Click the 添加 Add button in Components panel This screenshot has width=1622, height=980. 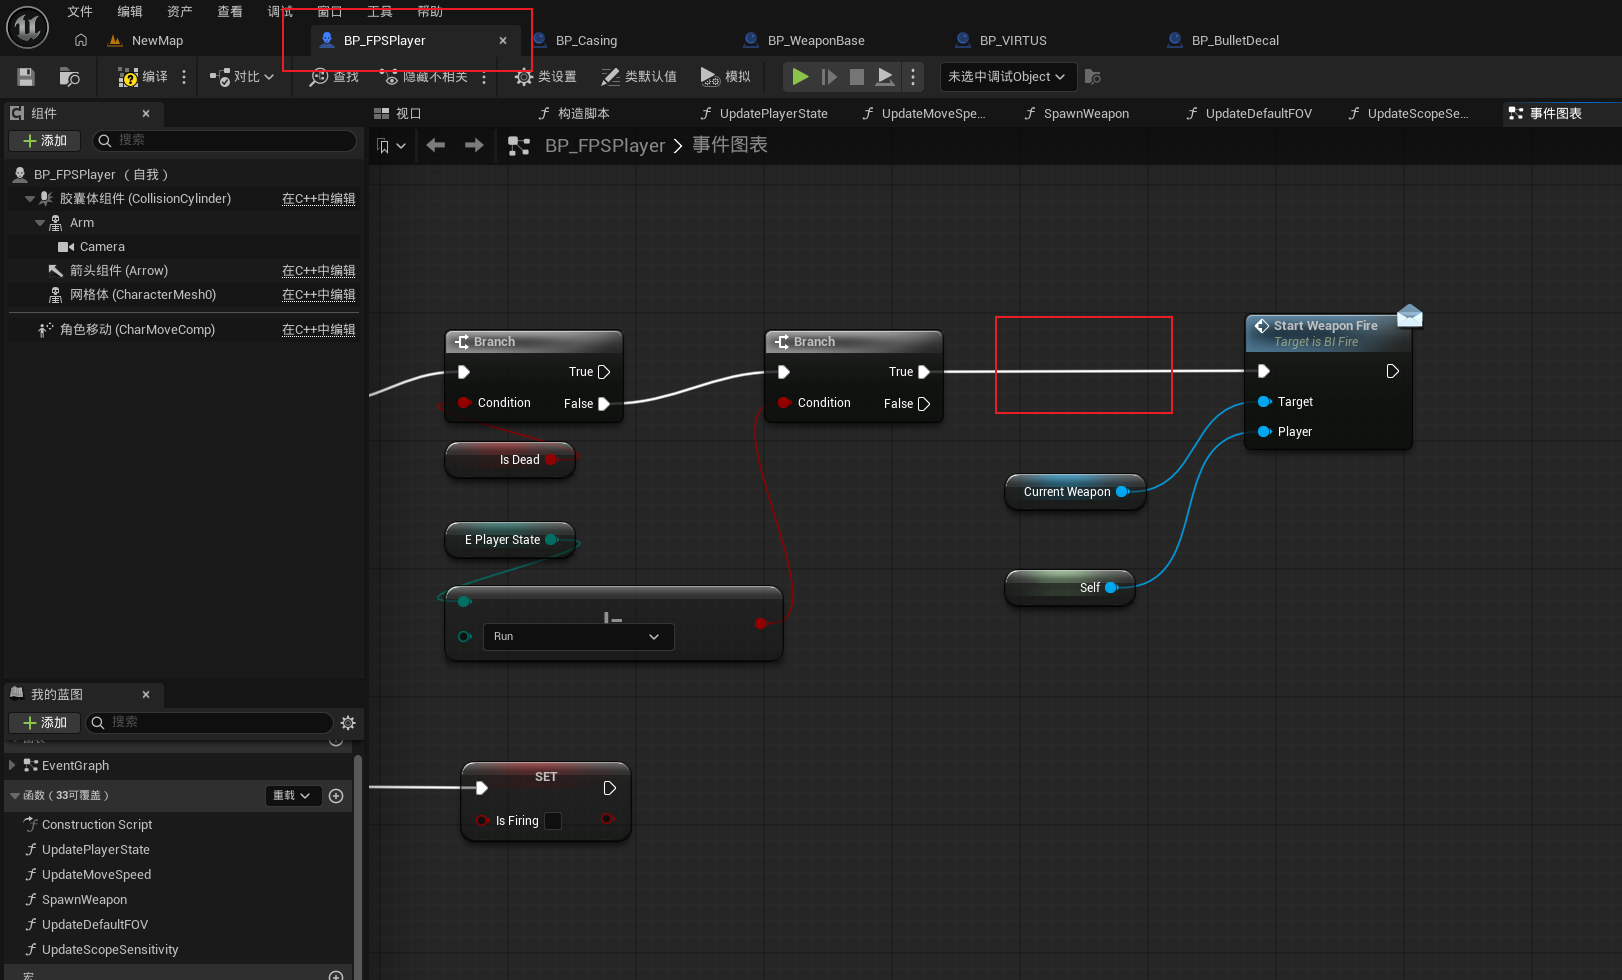point(45,141)
